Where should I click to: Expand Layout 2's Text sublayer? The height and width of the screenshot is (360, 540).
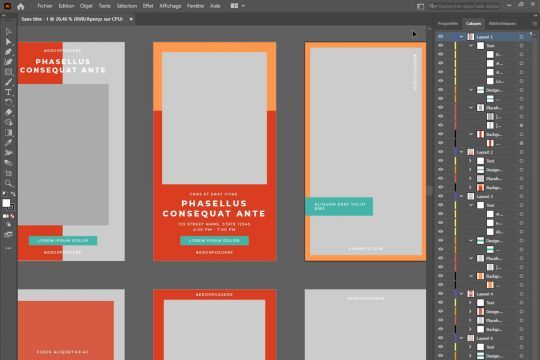tap(470, 161)
